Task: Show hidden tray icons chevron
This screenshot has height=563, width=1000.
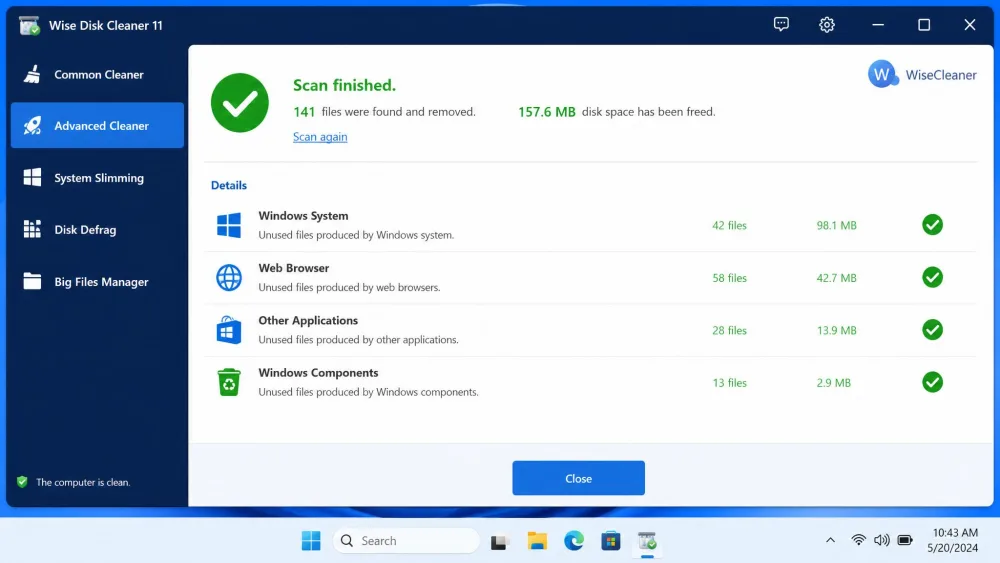Action: pyautogui.click(x=830, y=540)
